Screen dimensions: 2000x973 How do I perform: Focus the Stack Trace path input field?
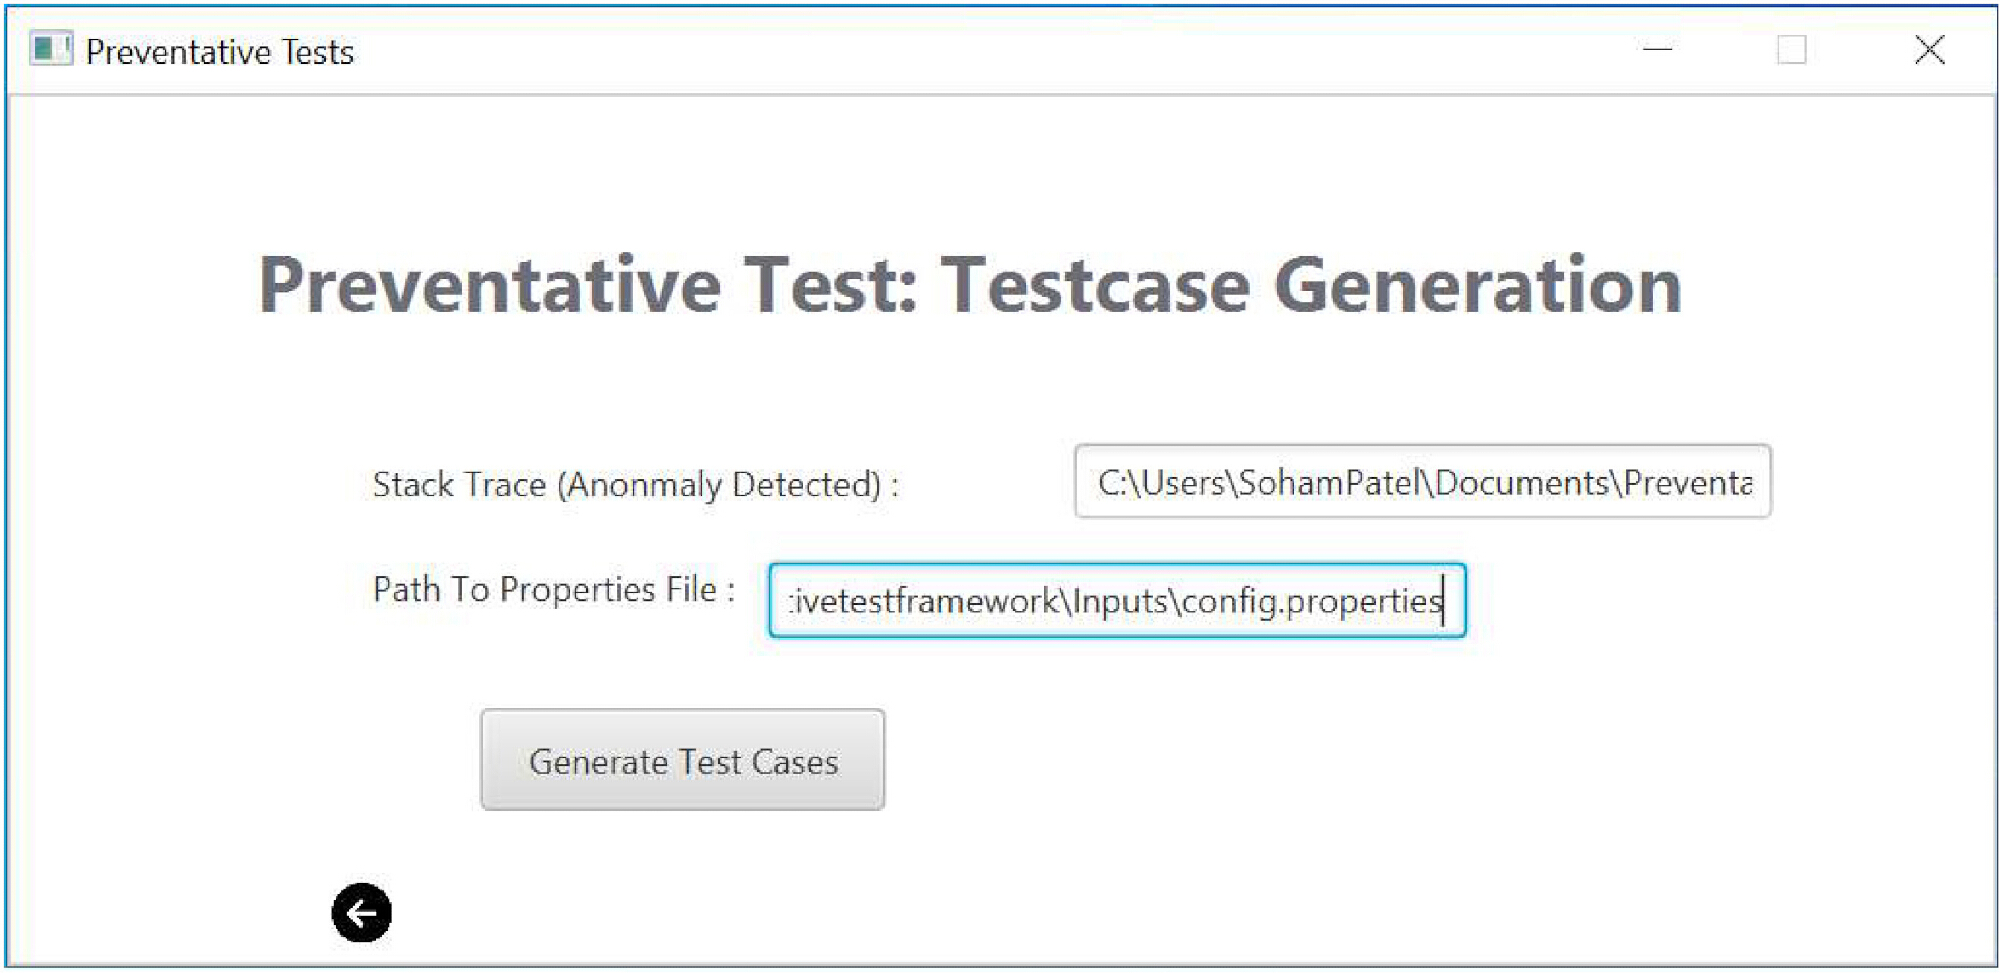point(1422,482)
